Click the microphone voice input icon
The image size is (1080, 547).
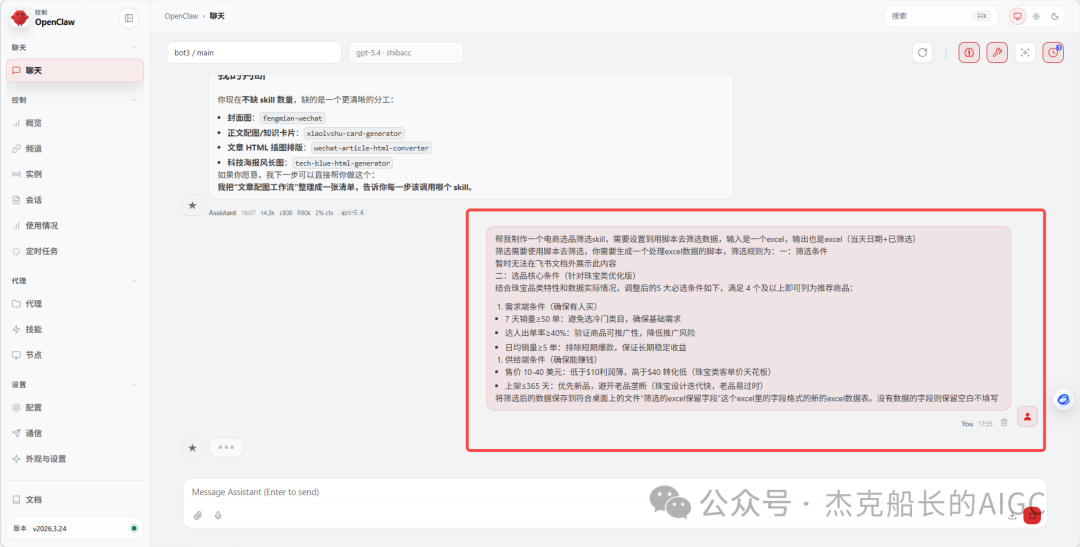pos(218,515)
